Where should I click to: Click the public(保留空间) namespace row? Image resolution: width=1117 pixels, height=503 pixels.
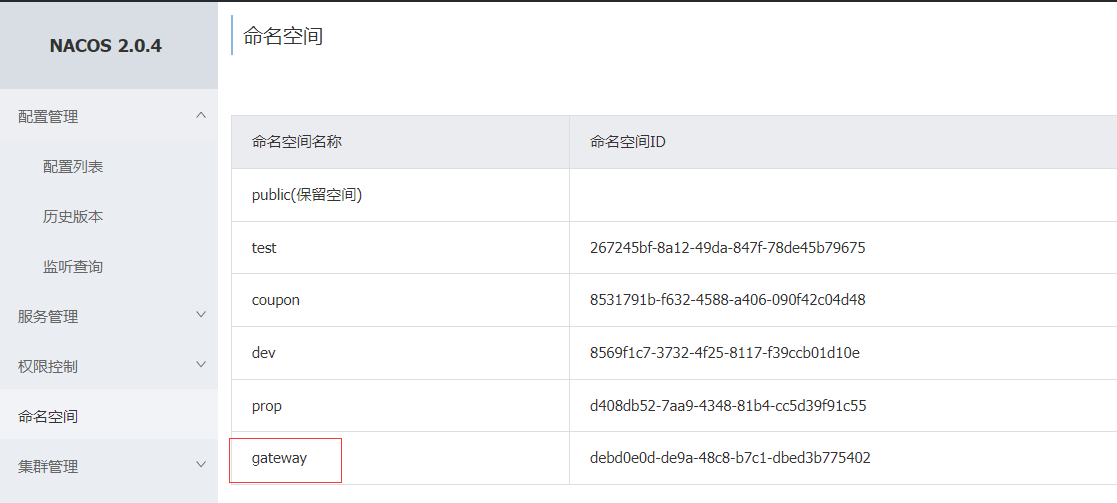point(306,195)
